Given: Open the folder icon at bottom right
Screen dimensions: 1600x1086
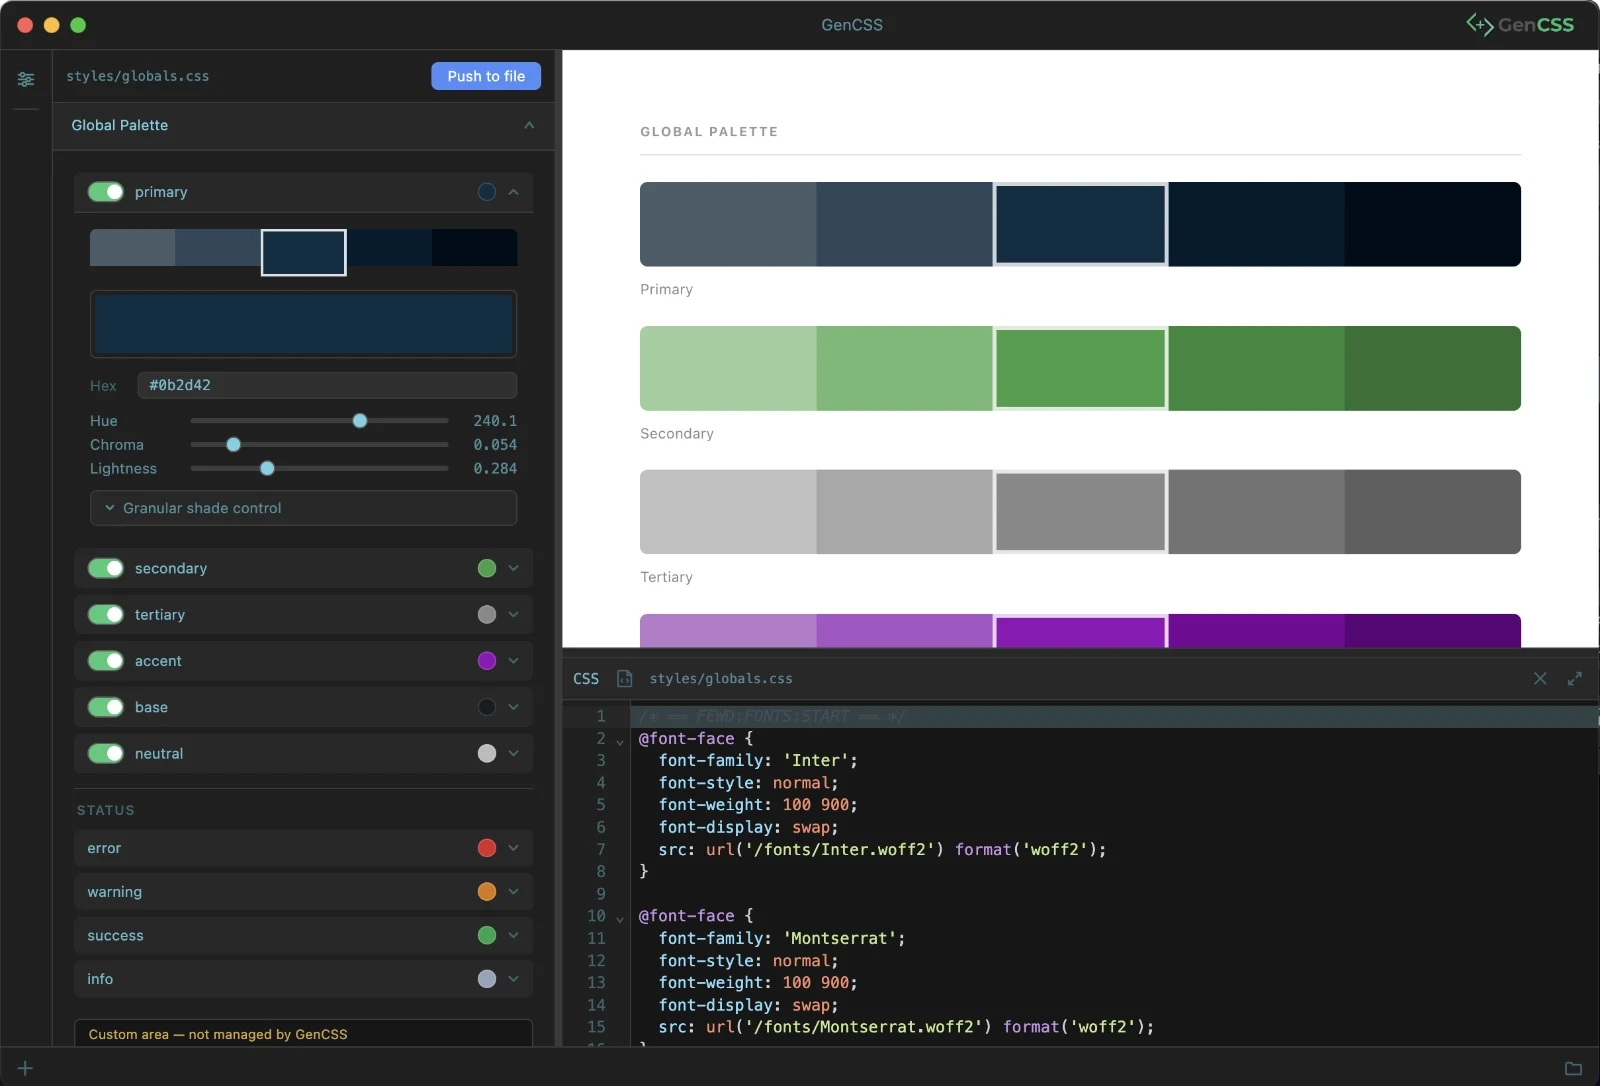Looking at the screenshot, I should (1573, 1068).
